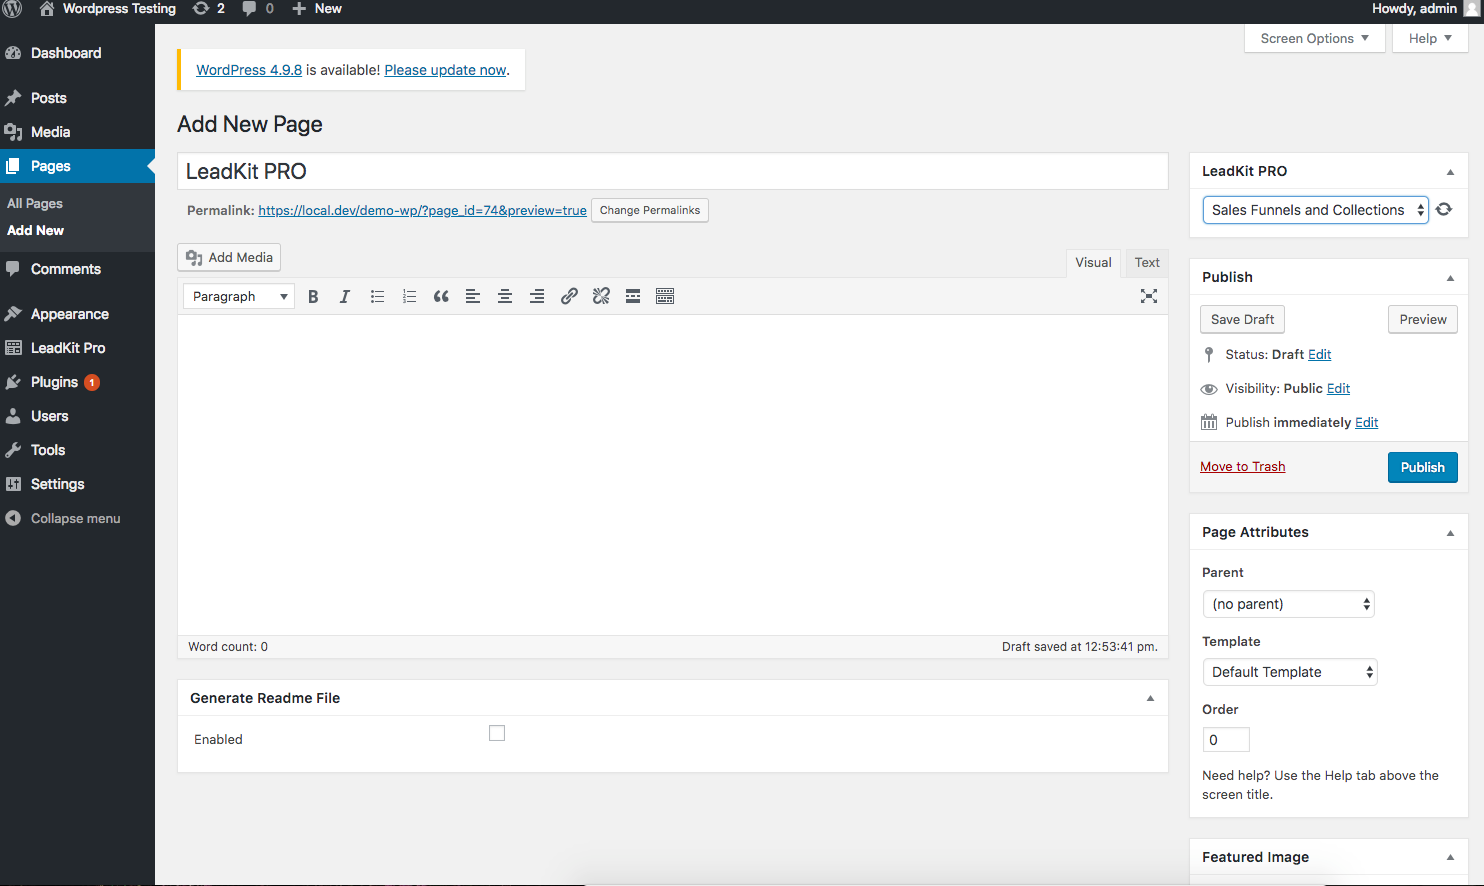Click Add New under Pages

(36, 230)
